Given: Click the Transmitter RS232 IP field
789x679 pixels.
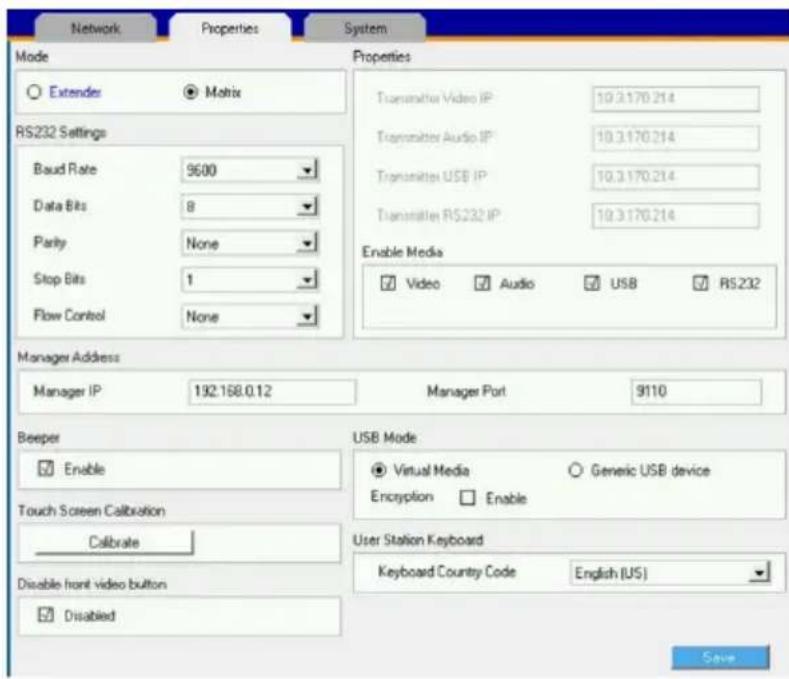Looking at the screenshot, I should [676, 216].
